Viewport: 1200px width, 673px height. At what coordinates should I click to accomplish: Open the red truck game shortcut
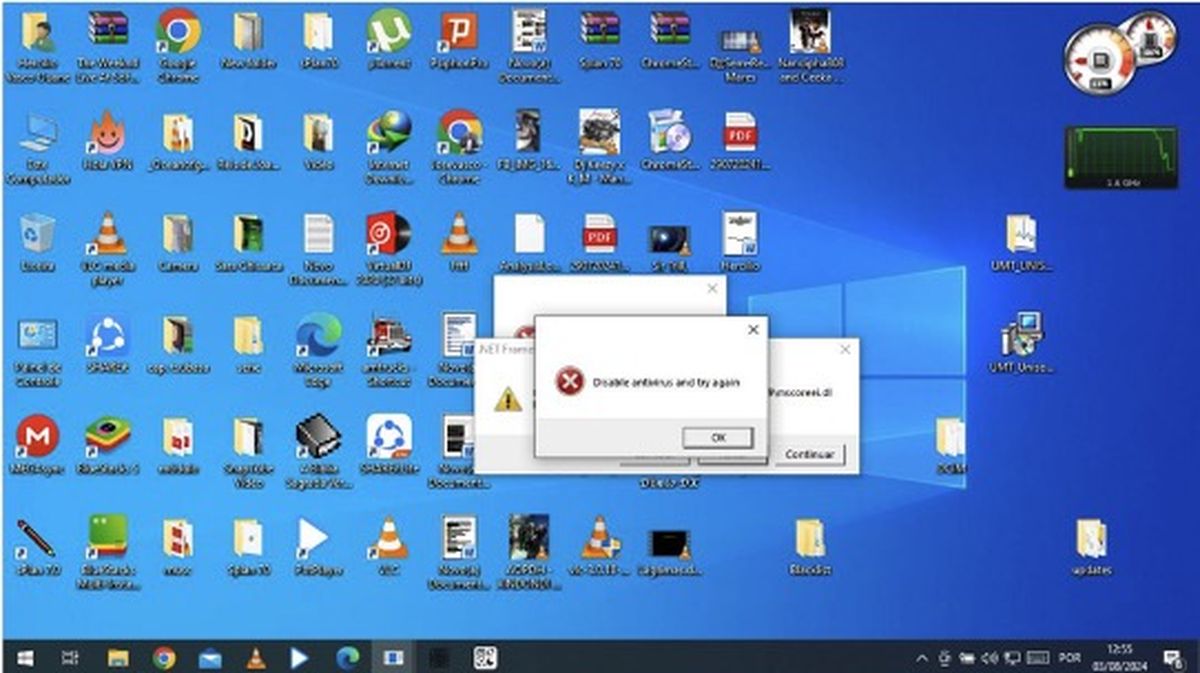pyautogui.click(x=387, y=351)
